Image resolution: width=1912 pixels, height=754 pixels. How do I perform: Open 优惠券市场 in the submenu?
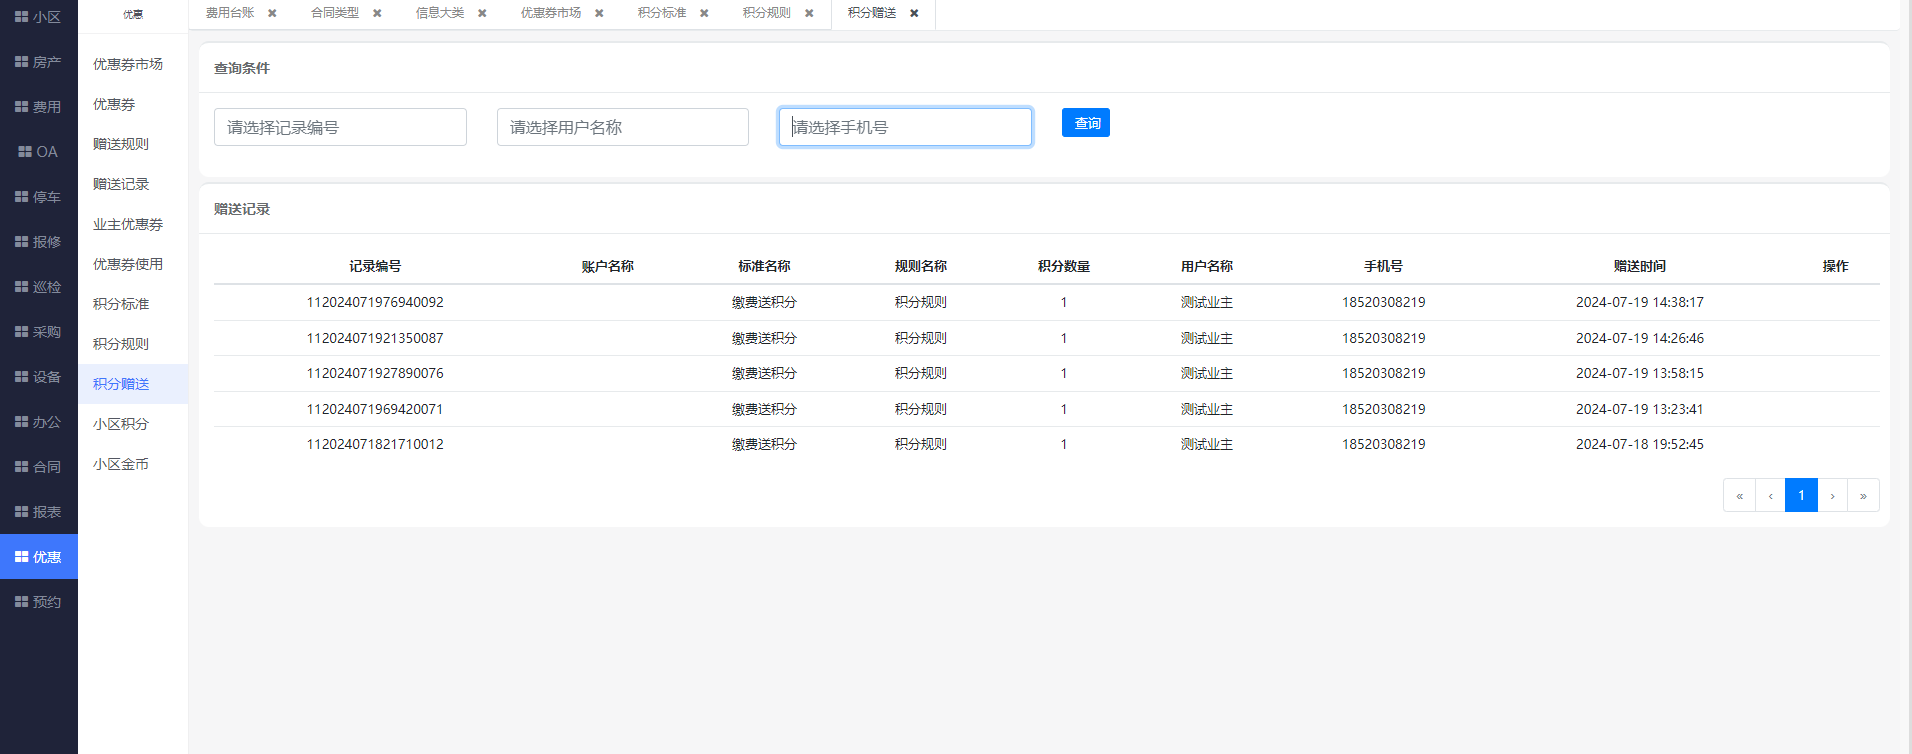(133, 64)
